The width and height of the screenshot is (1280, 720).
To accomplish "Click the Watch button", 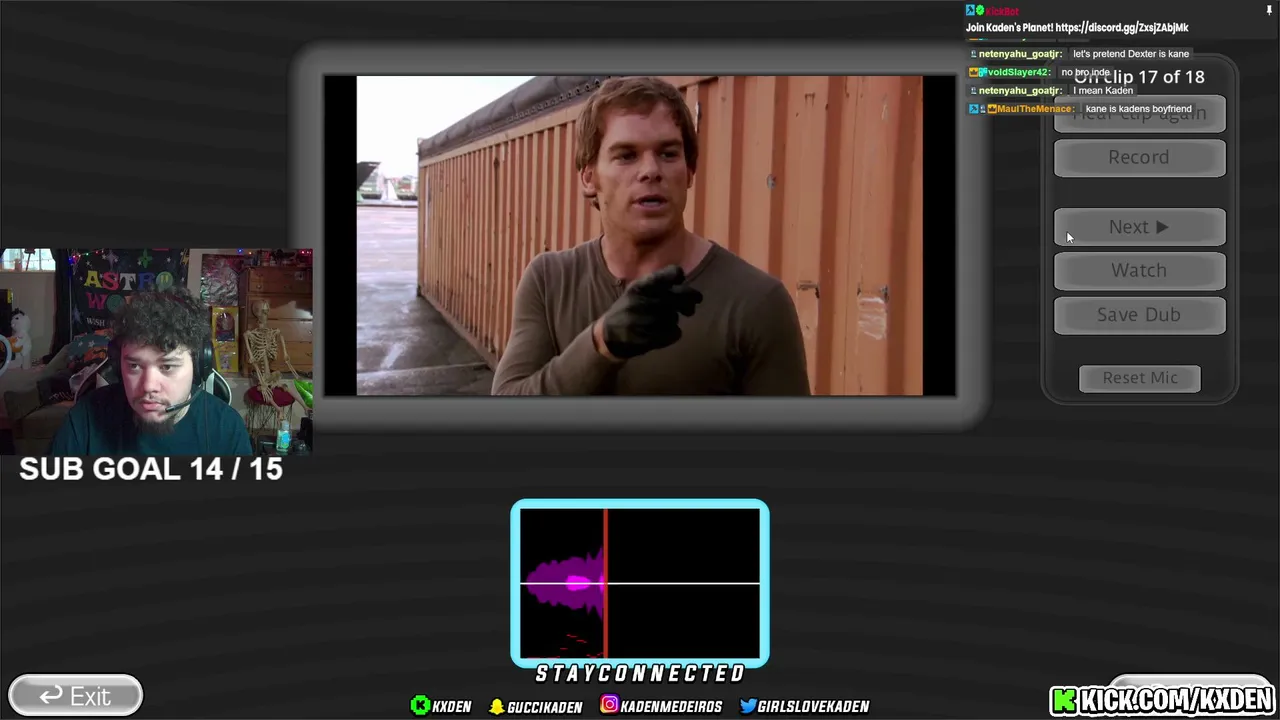I will (x=1139, y=271).
